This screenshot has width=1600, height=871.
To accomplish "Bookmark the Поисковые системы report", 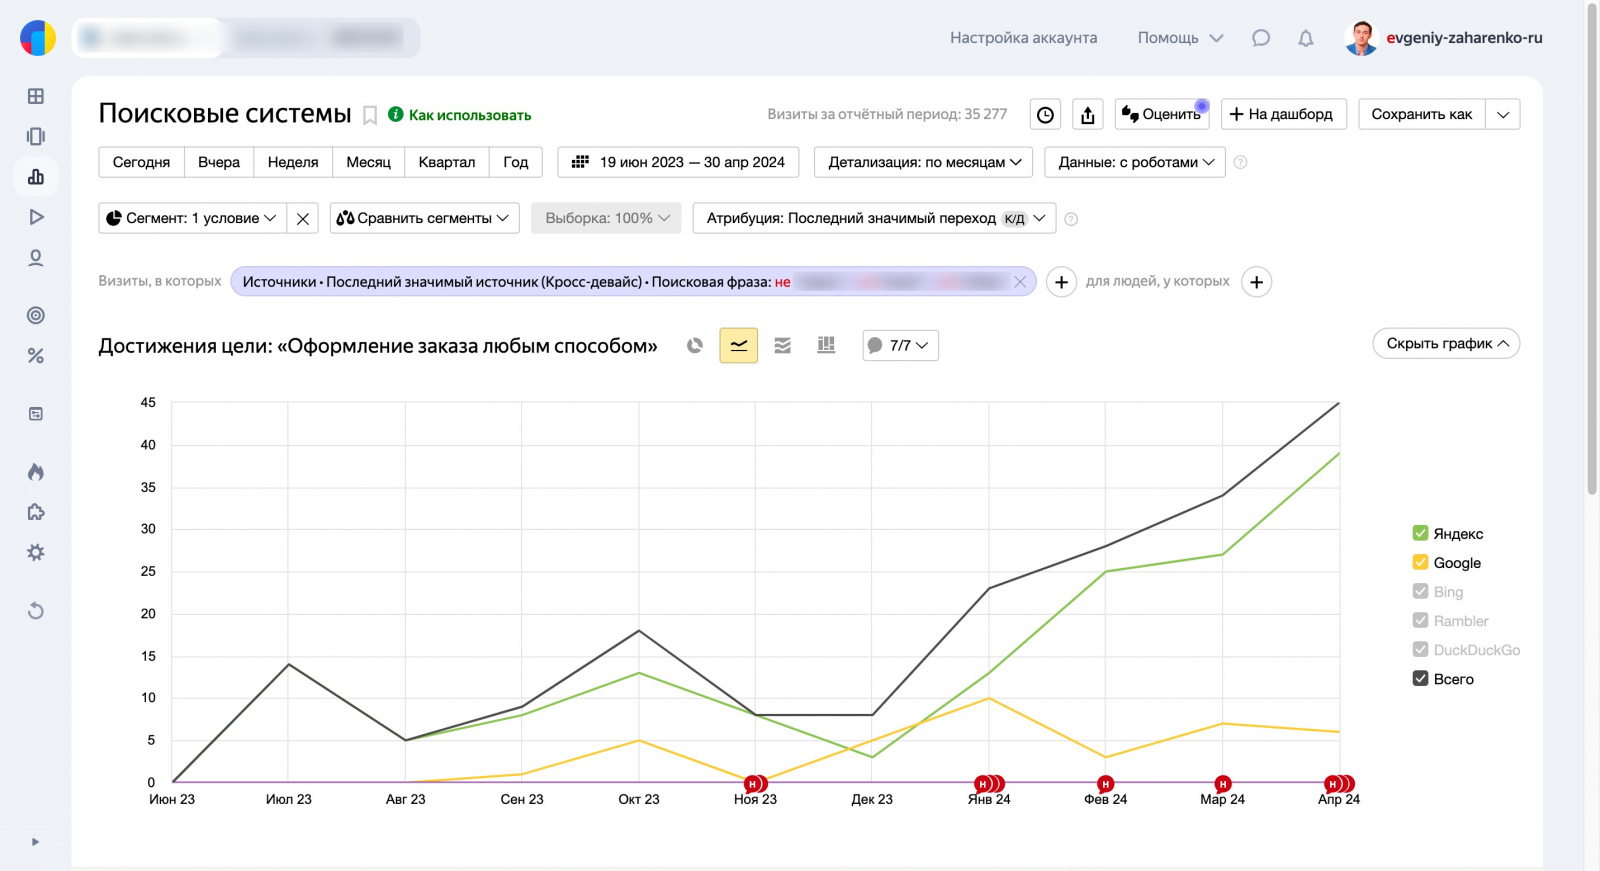I will tap(370, 116).
